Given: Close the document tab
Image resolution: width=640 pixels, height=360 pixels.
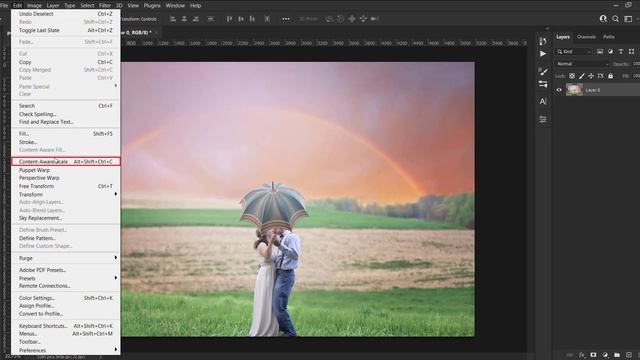Looking at the screenshot, I should tap(157, 32).
